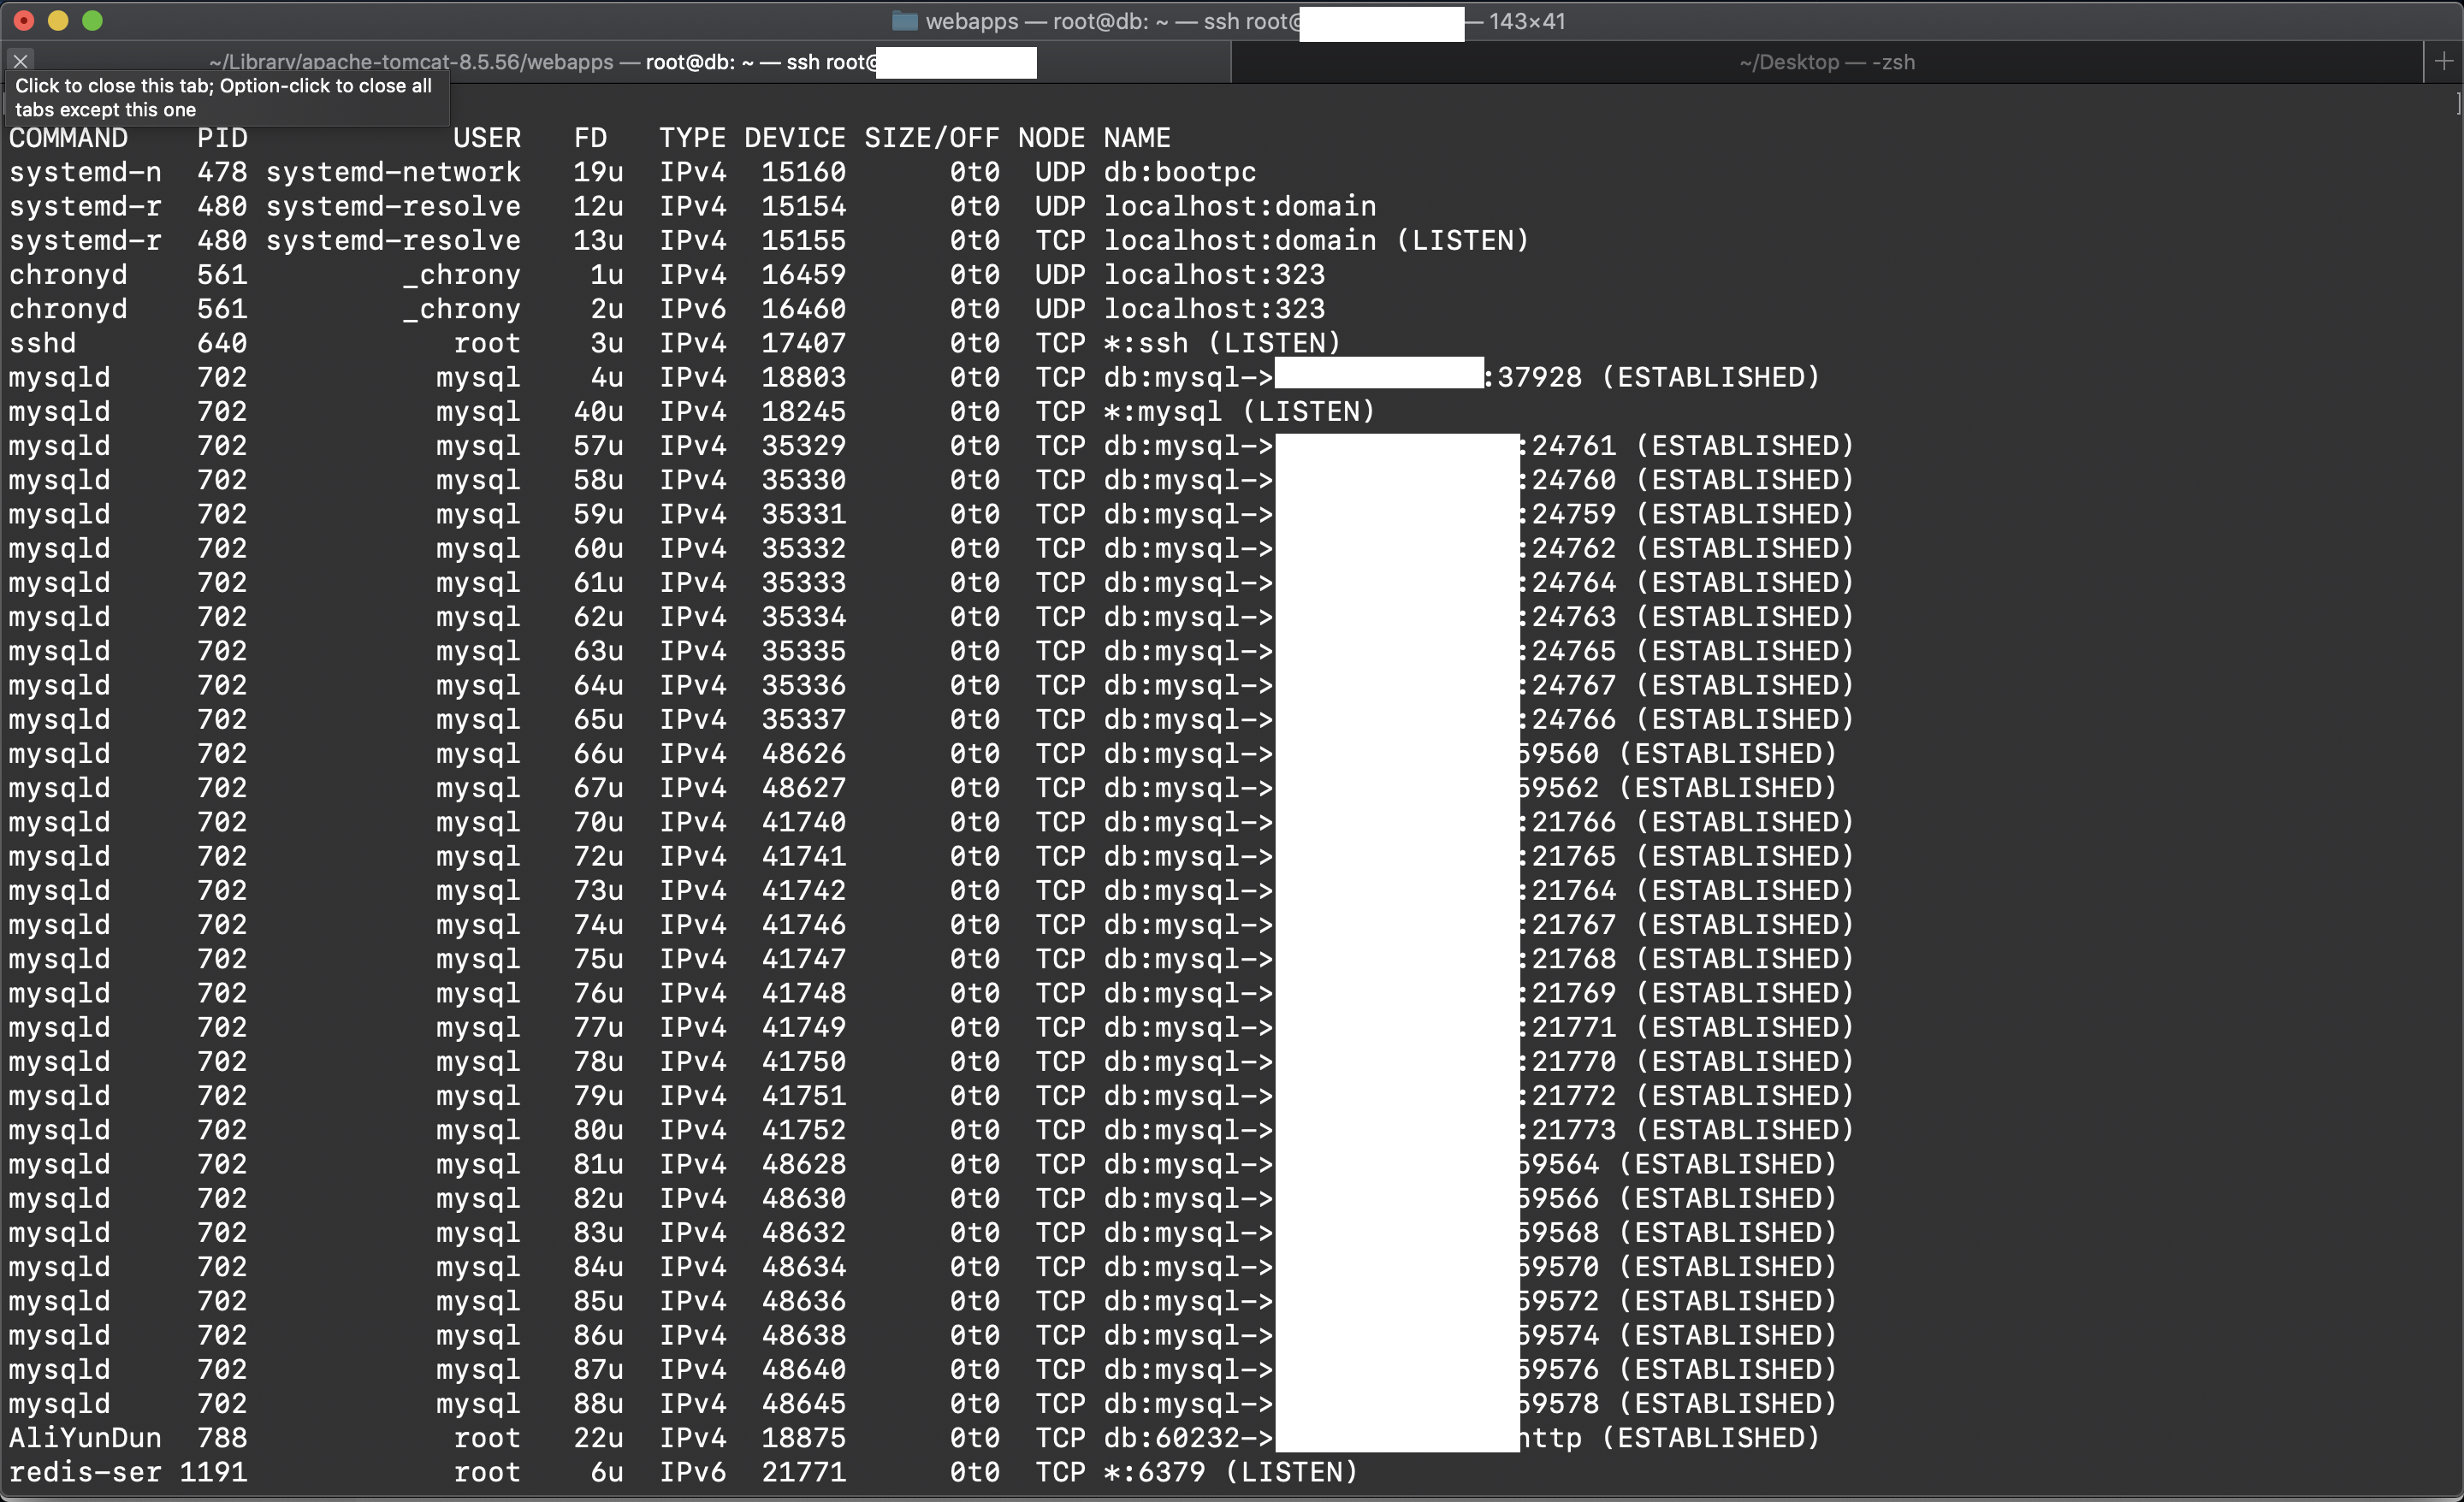Image resolution: width=2464 pixels, height=1502 pixels.
Task: Click PID 640 in sshd row
Action: point(222,343)
